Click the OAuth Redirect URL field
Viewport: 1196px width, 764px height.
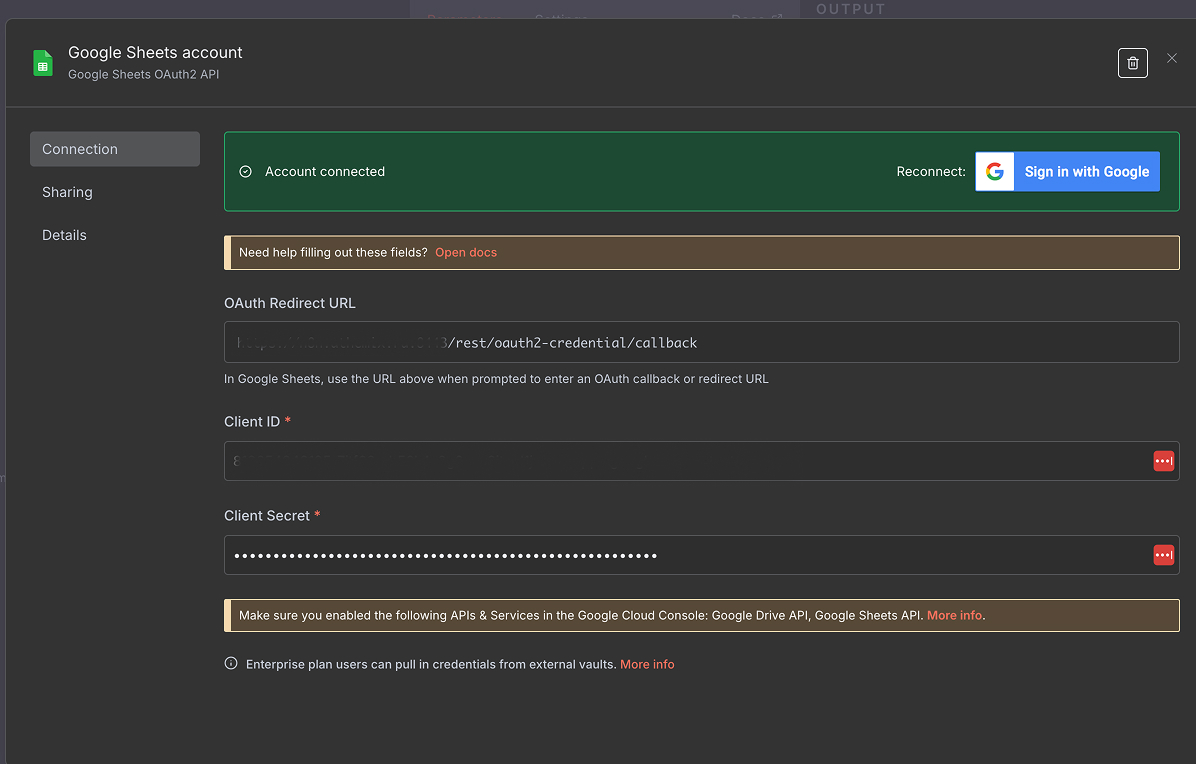tap(702, 342)
